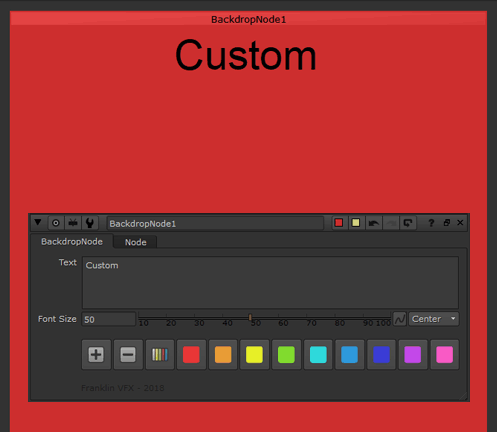Viewport: 497px width, 432px height.
Task: Open help with the question mark
Action: 431,223
